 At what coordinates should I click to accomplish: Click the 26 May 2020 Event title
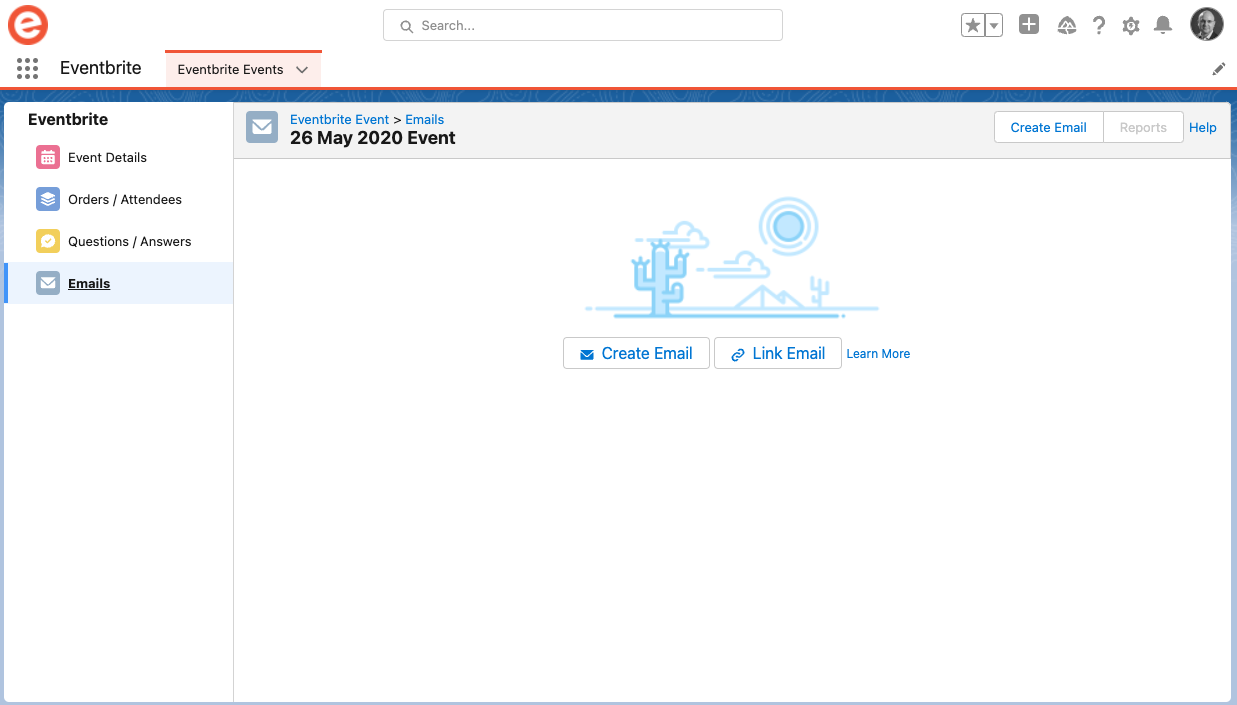tap(373, 138)
